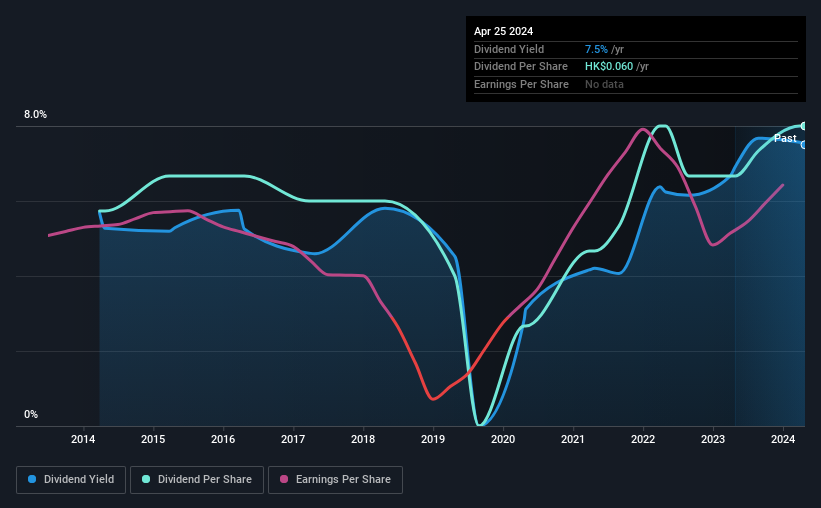Click the pink Earnings Per Share legend dot
The width and height of the screenshot is (821, 508).
pos(284,479)
